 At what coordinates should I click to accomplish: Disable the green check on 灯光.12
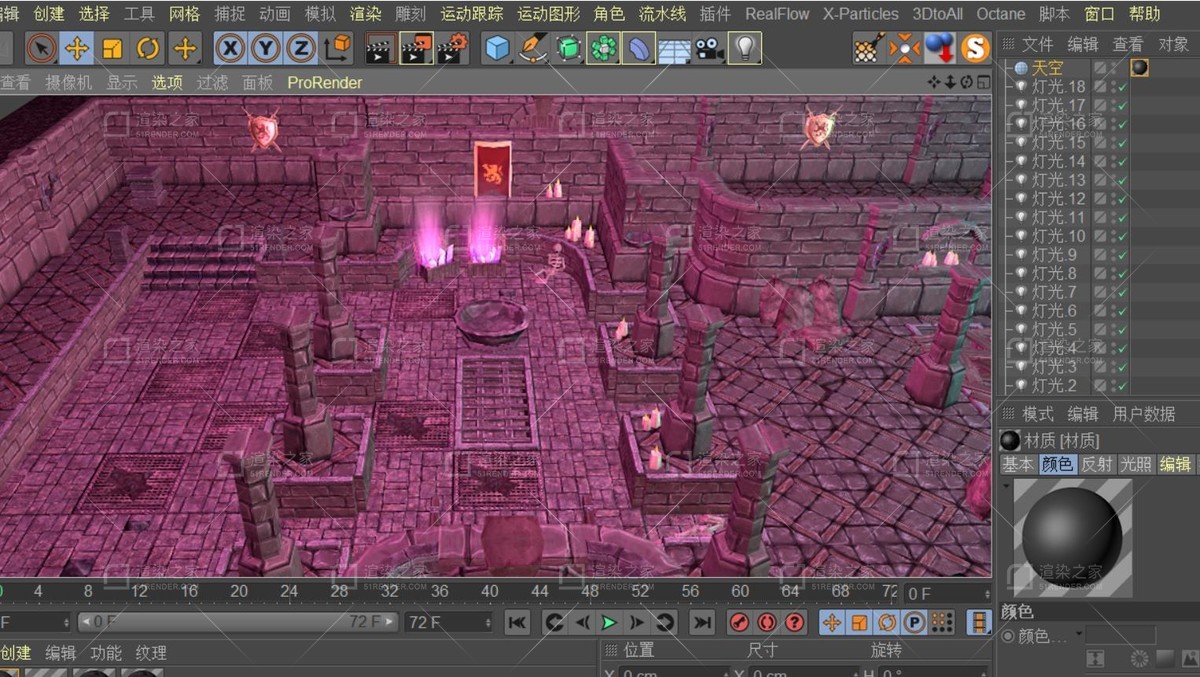coord(1123,199)
